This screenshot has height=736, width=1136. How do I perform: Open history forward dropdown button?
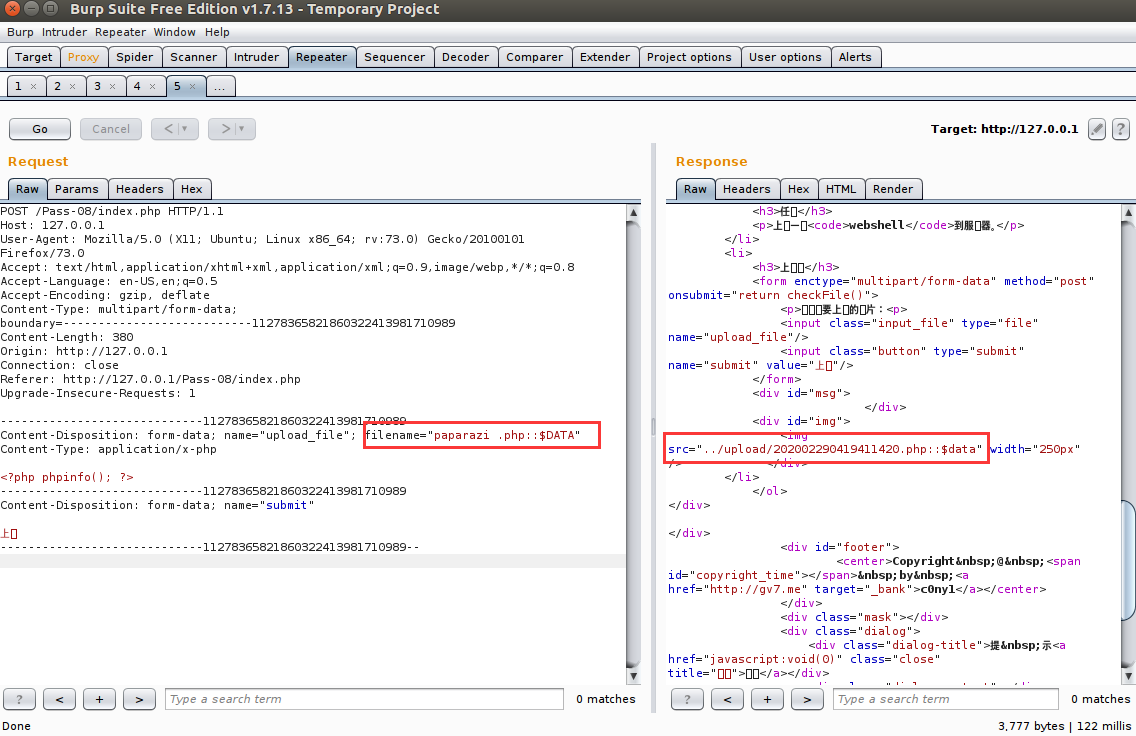(232, 129)
